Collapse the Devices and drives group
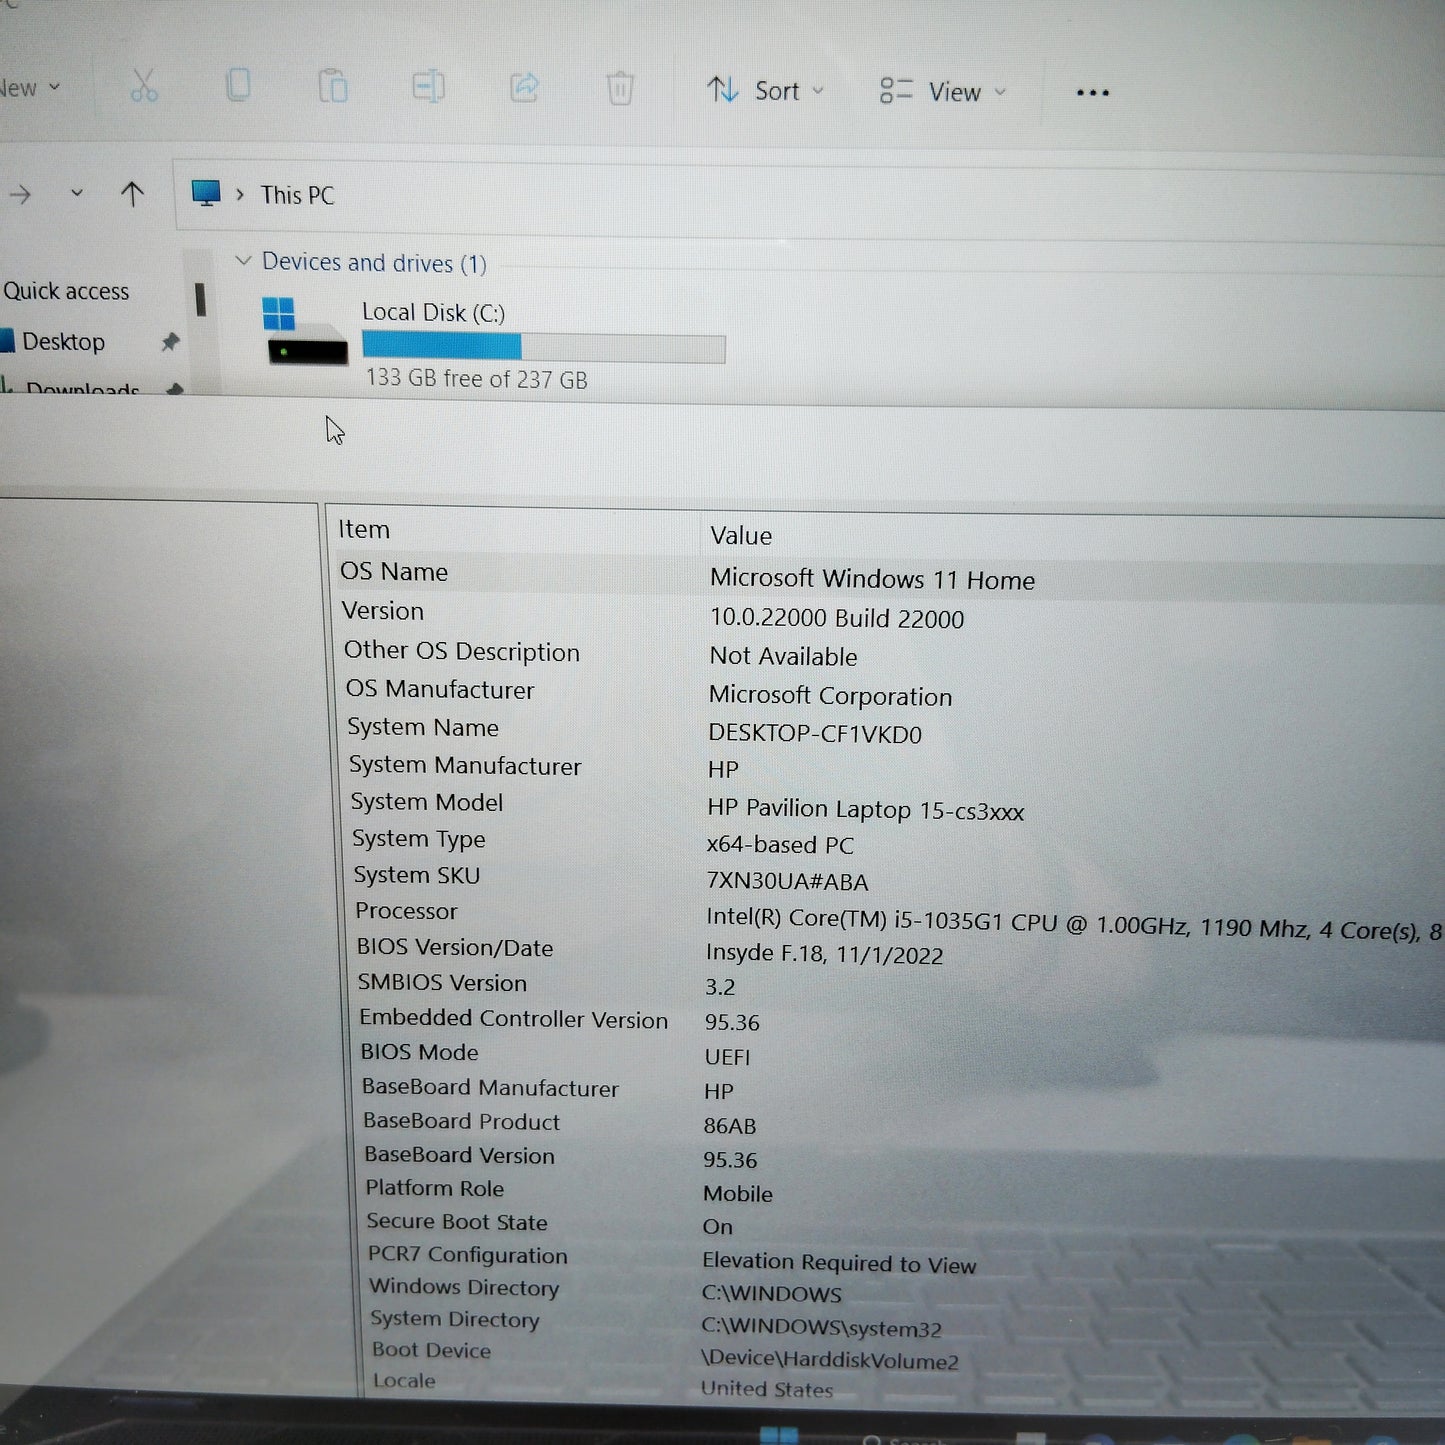 click(243, 261)
